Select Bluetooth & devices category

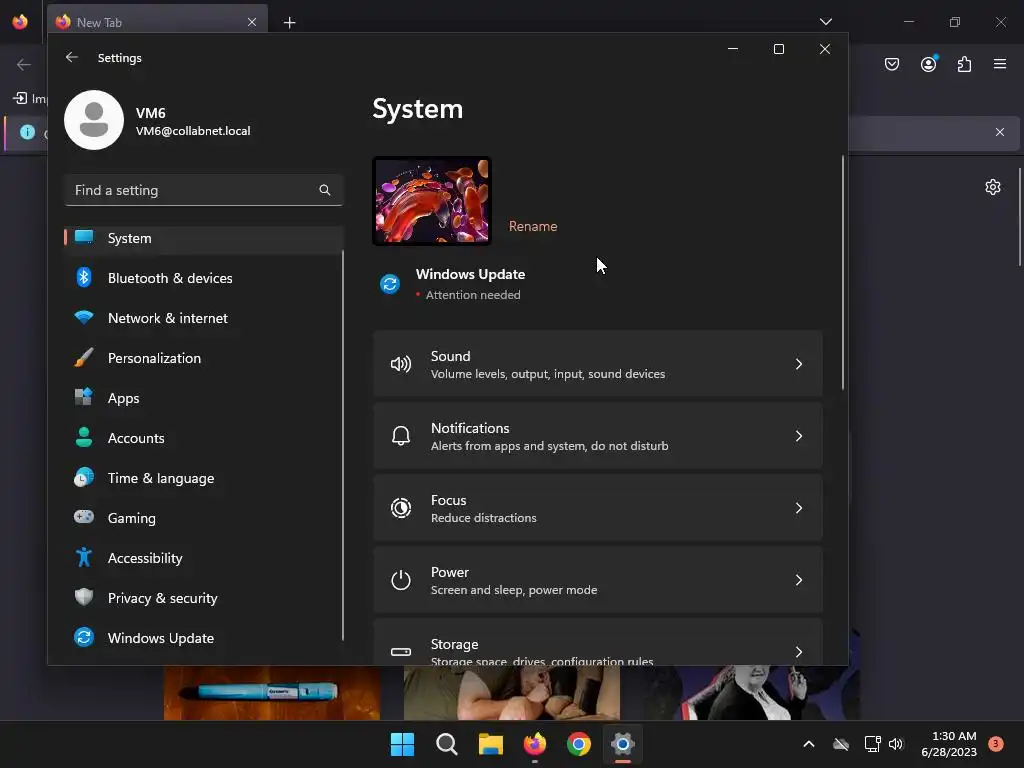click(204, 278)
